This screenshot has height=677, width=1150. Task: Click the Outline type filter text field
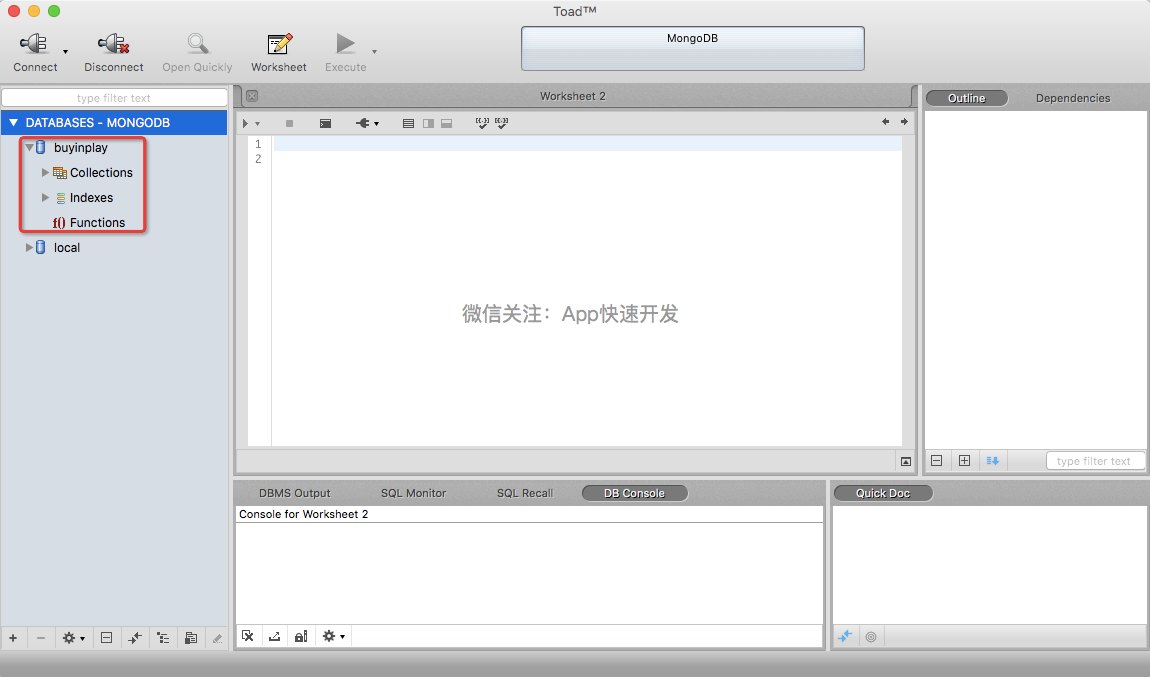point(1094,461)
